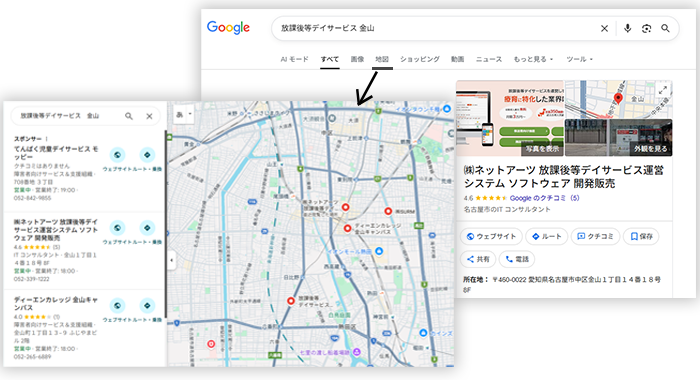The image size is (700, 380).
Task: Open website icon for ディーエンカレッジ listing
Action: tap(117, 306)
